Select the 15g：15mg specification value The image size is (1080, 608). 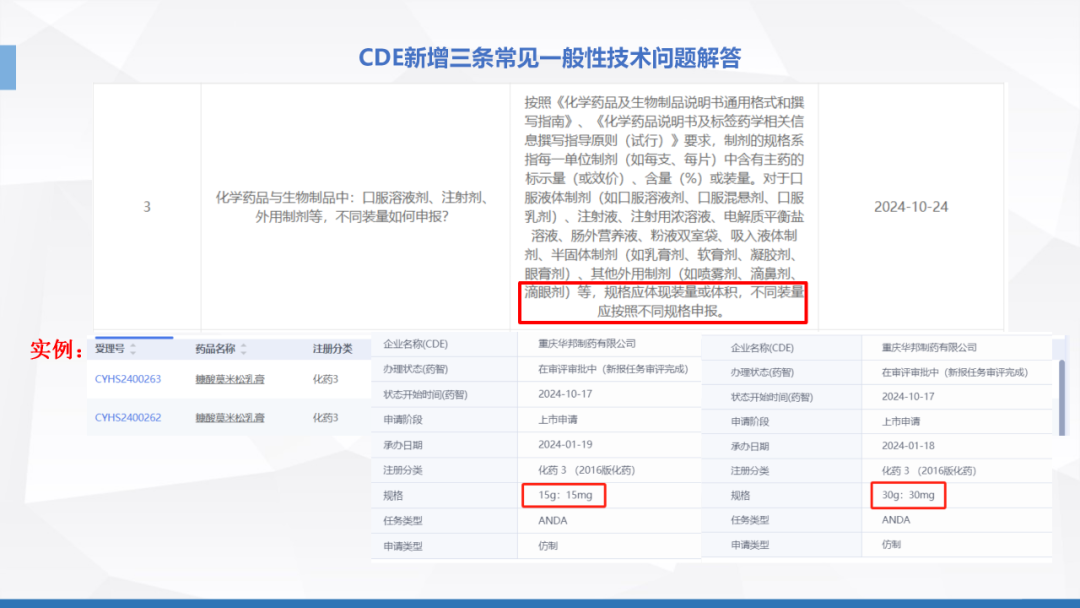pos(564,496)
